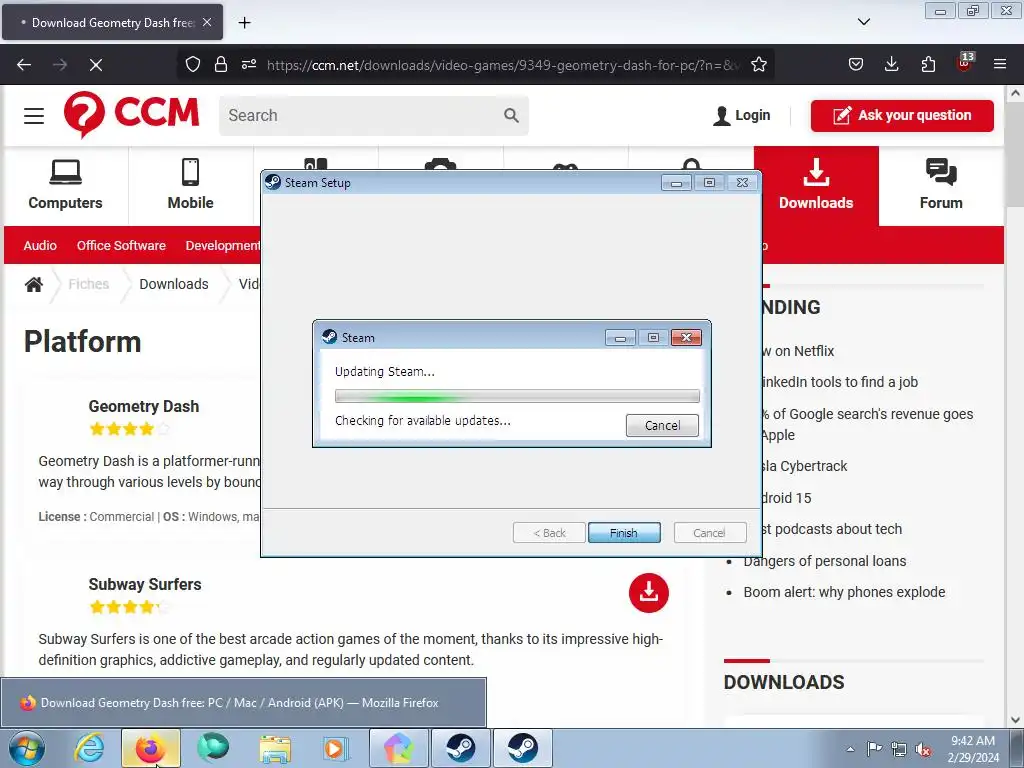
Task: Click the red Subway Surfers download icon
Action: pos(648,593)
